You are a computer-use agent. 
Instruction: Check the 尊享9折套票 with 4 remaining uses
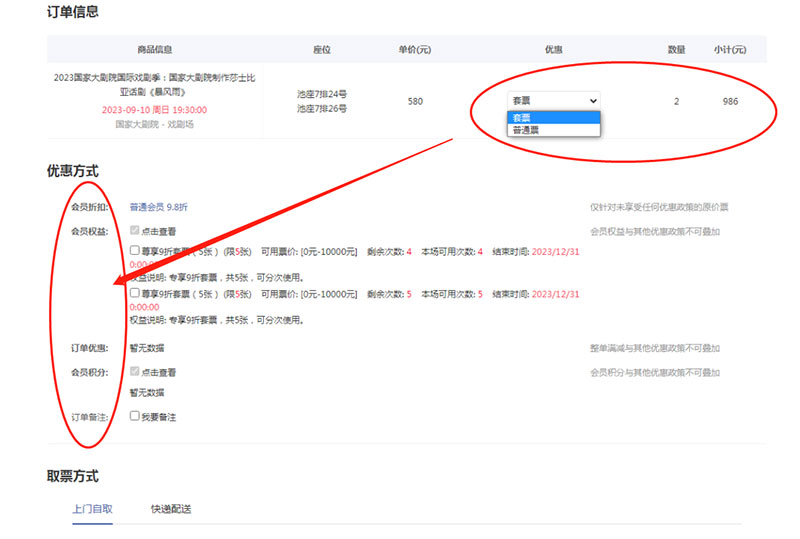[135, 251]
